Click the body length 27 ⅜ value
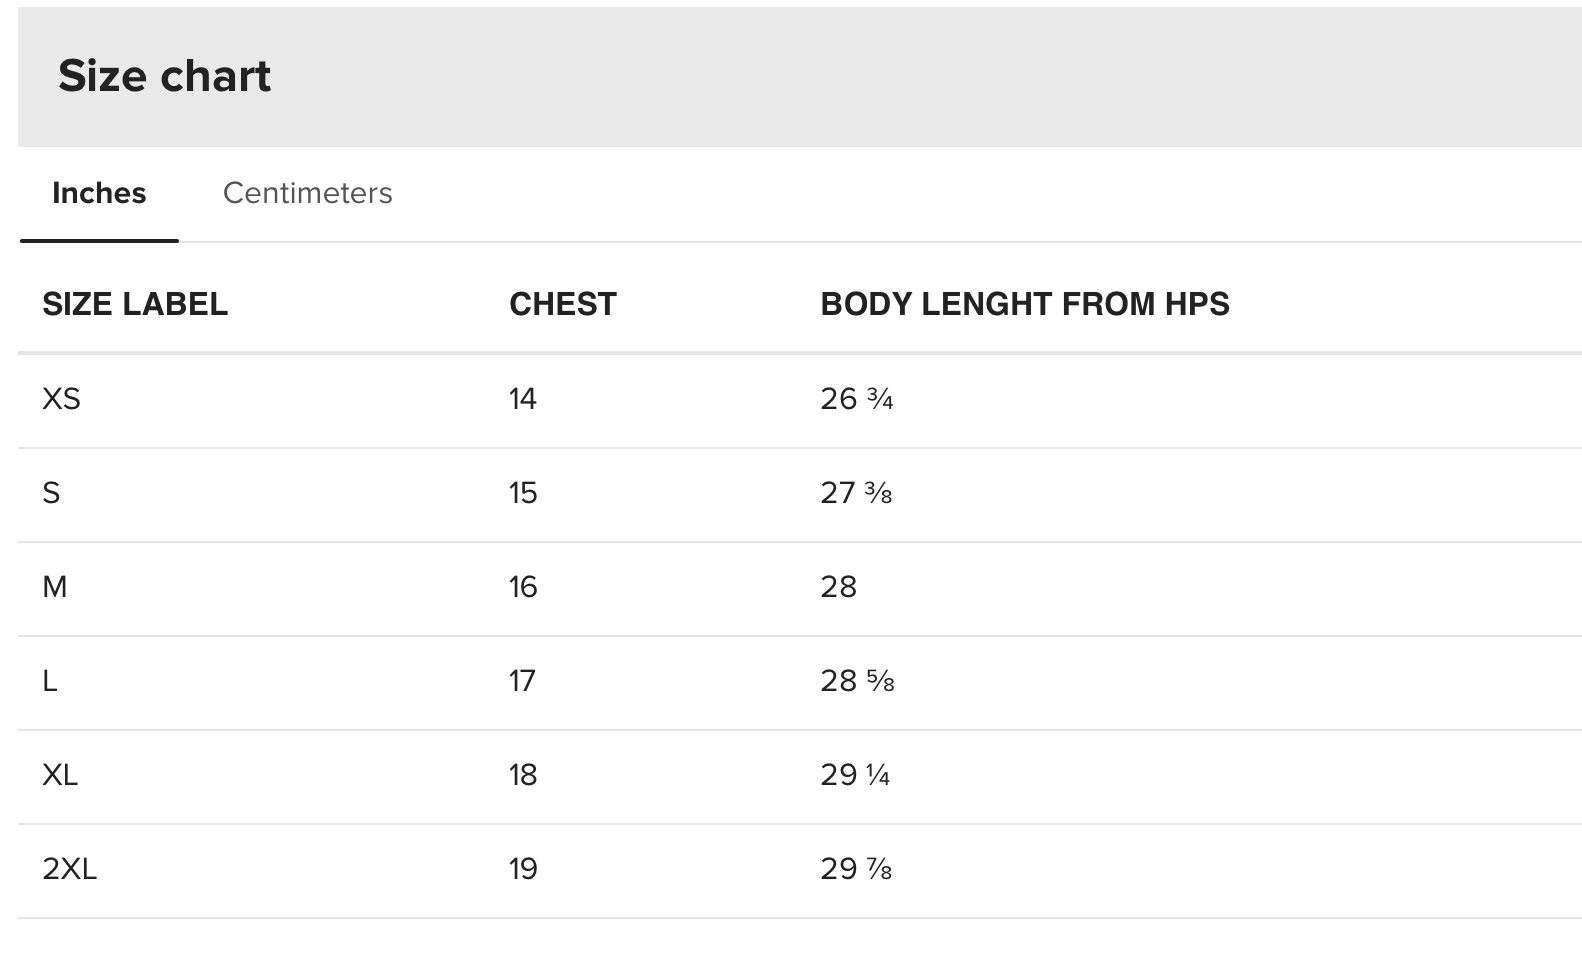Viewport: 1582px width, 958px height. pyautogui.click(x=856, y=493)
